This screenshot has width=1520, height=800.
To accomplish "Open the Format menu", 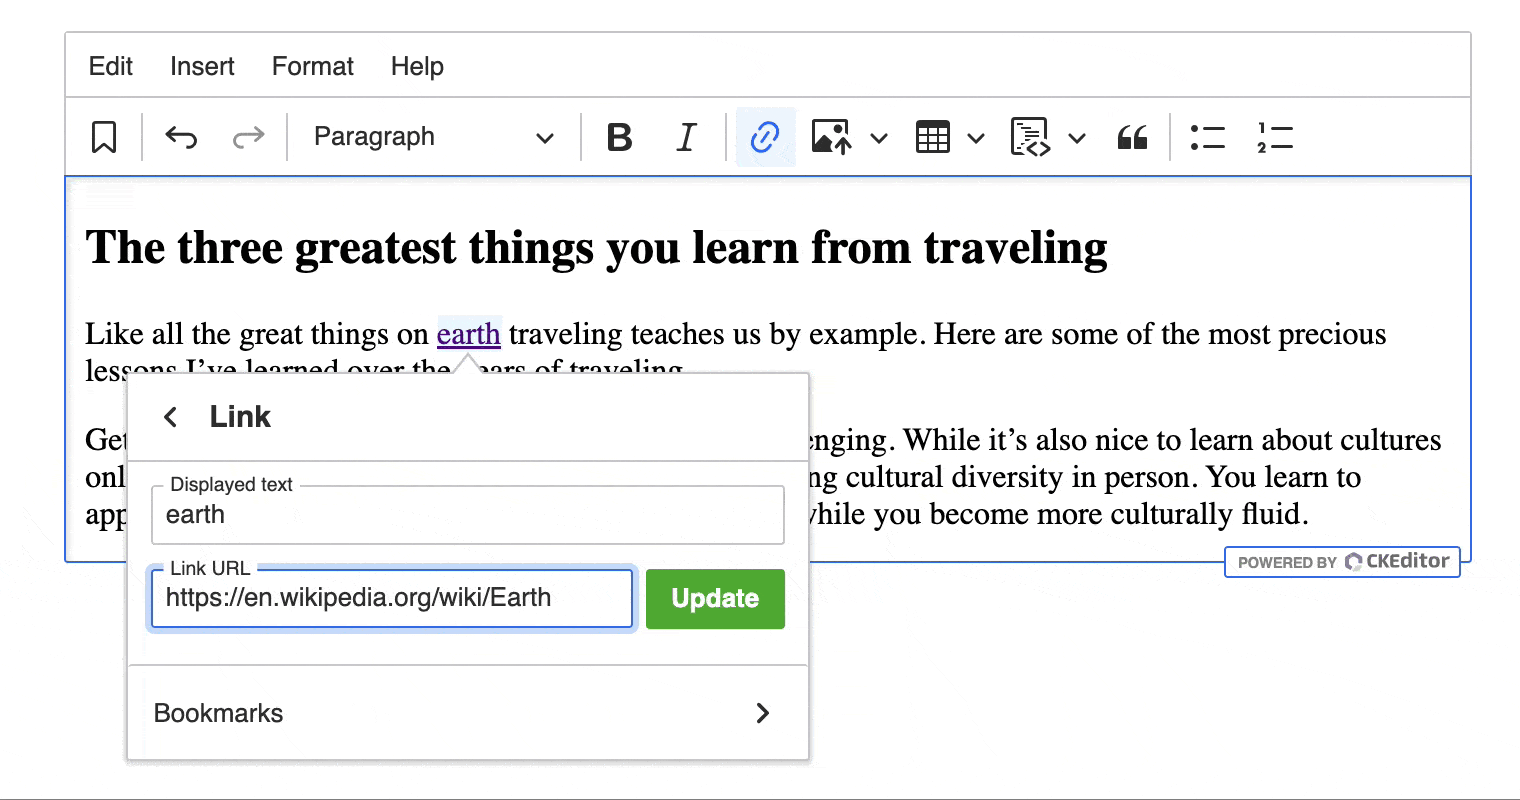I will 312,66.
